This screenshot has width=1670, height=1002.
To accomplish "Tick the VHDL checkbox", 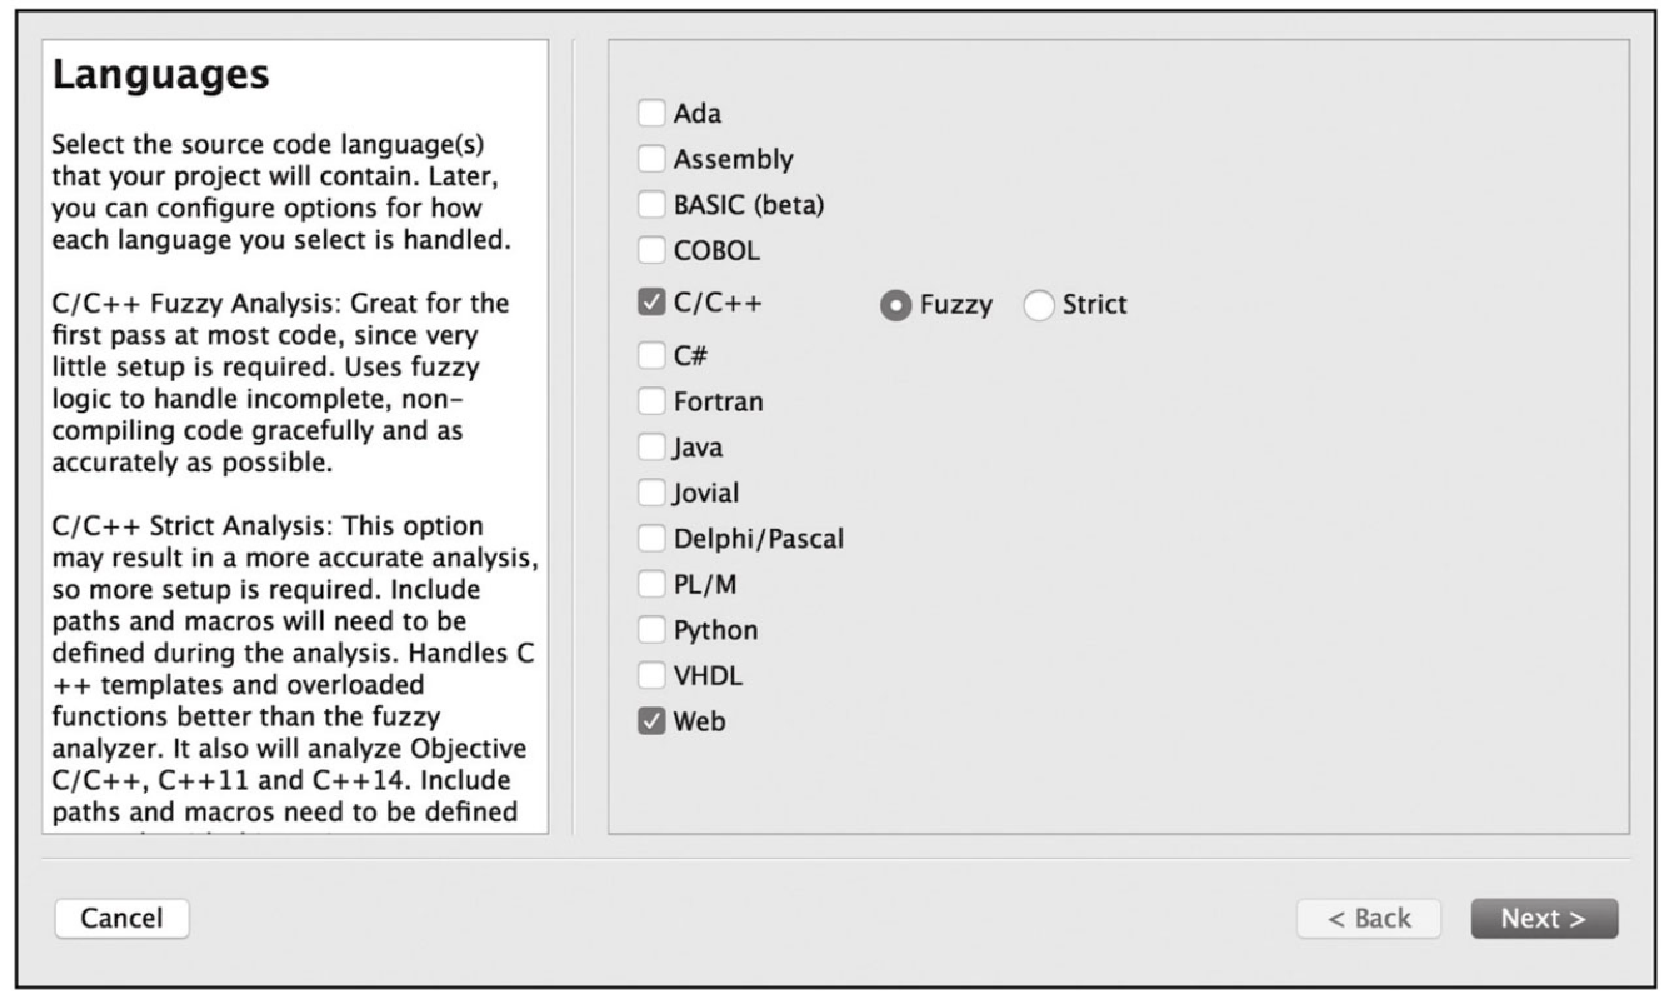I will tap(651, 676).
